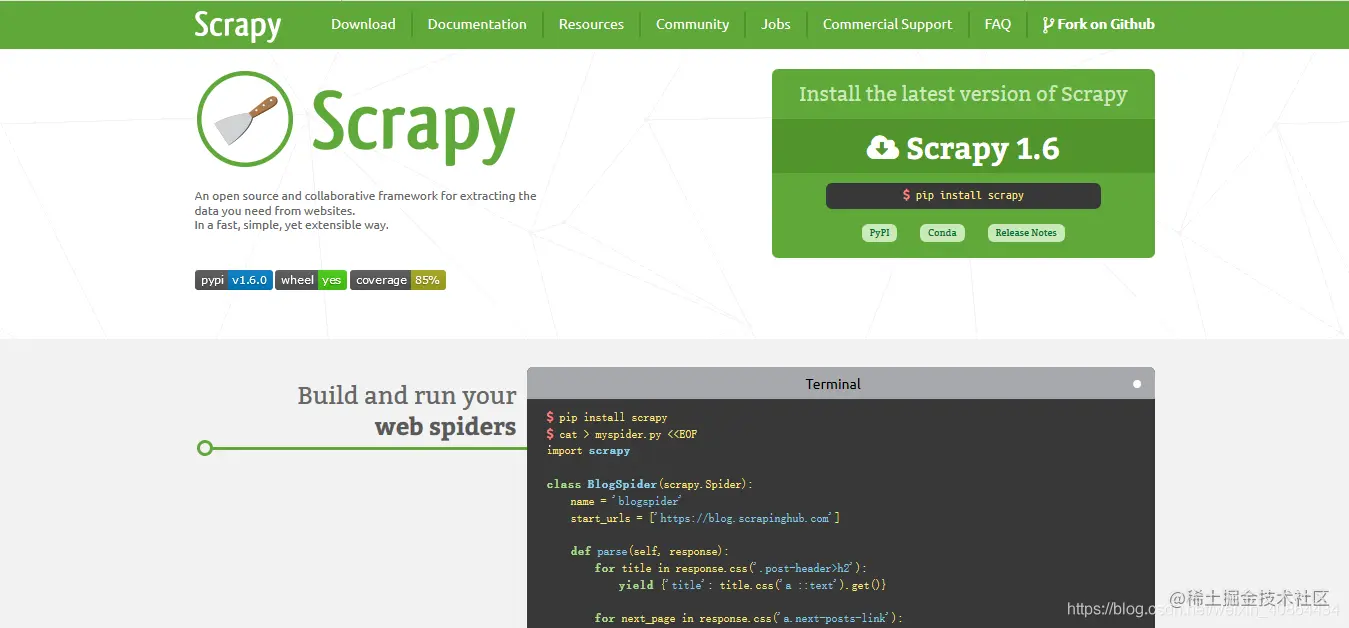
Task: Open the Documentation menu item
Action: [477, 24]
